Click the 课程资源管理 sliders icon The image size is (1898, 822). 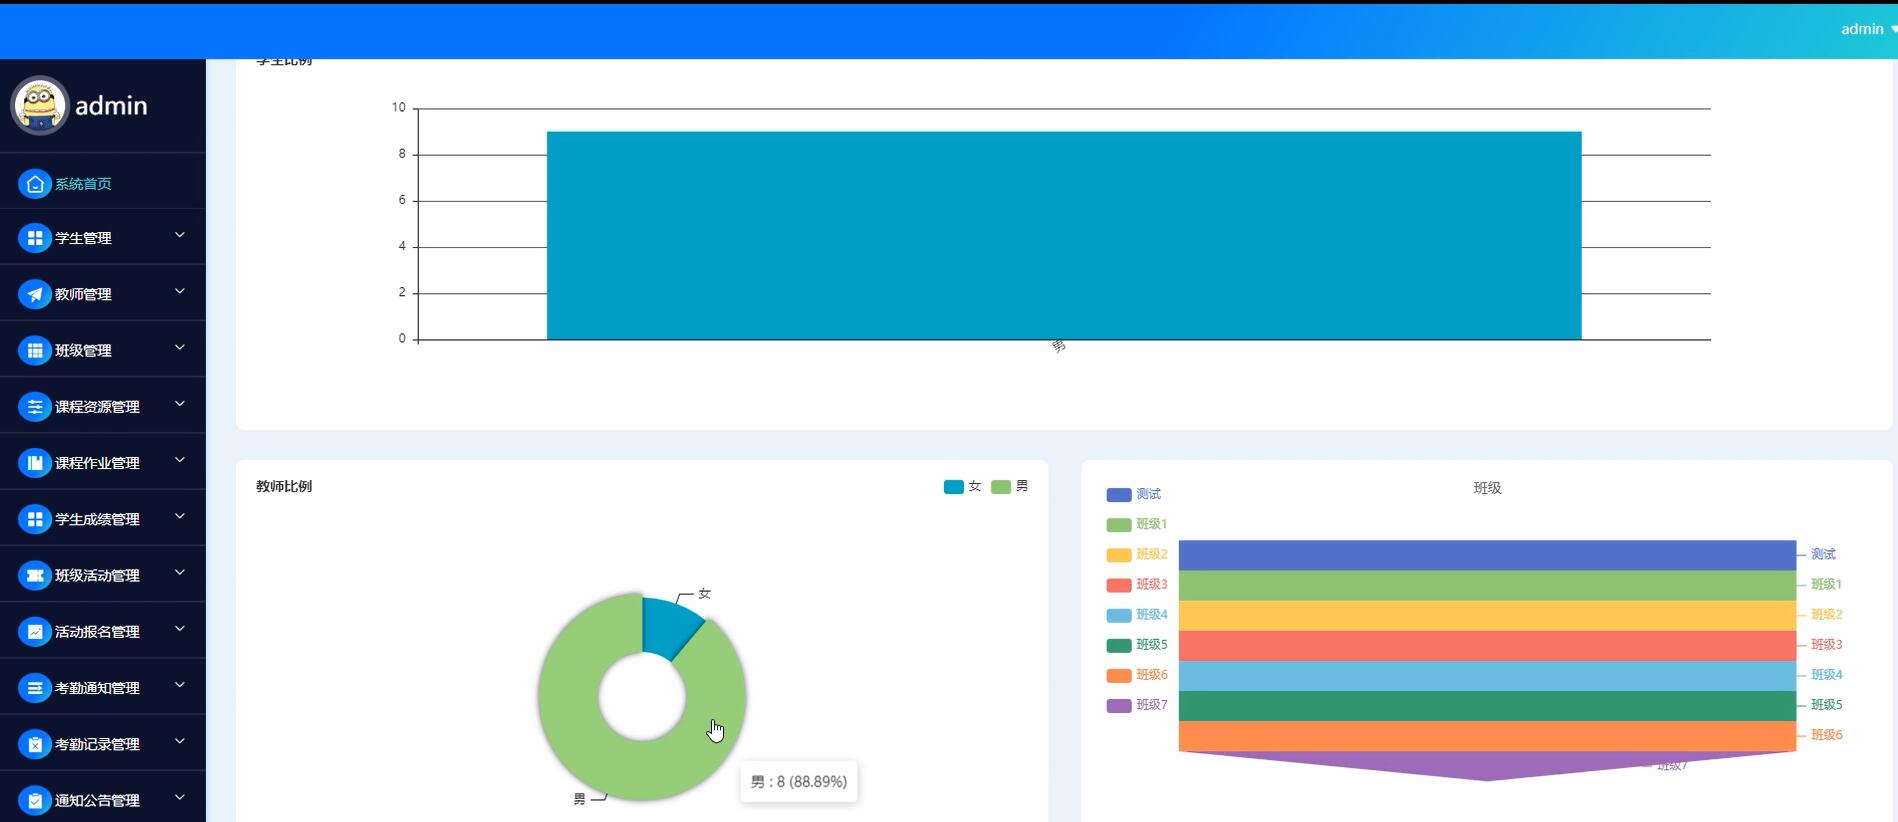[x=35, y=407]
